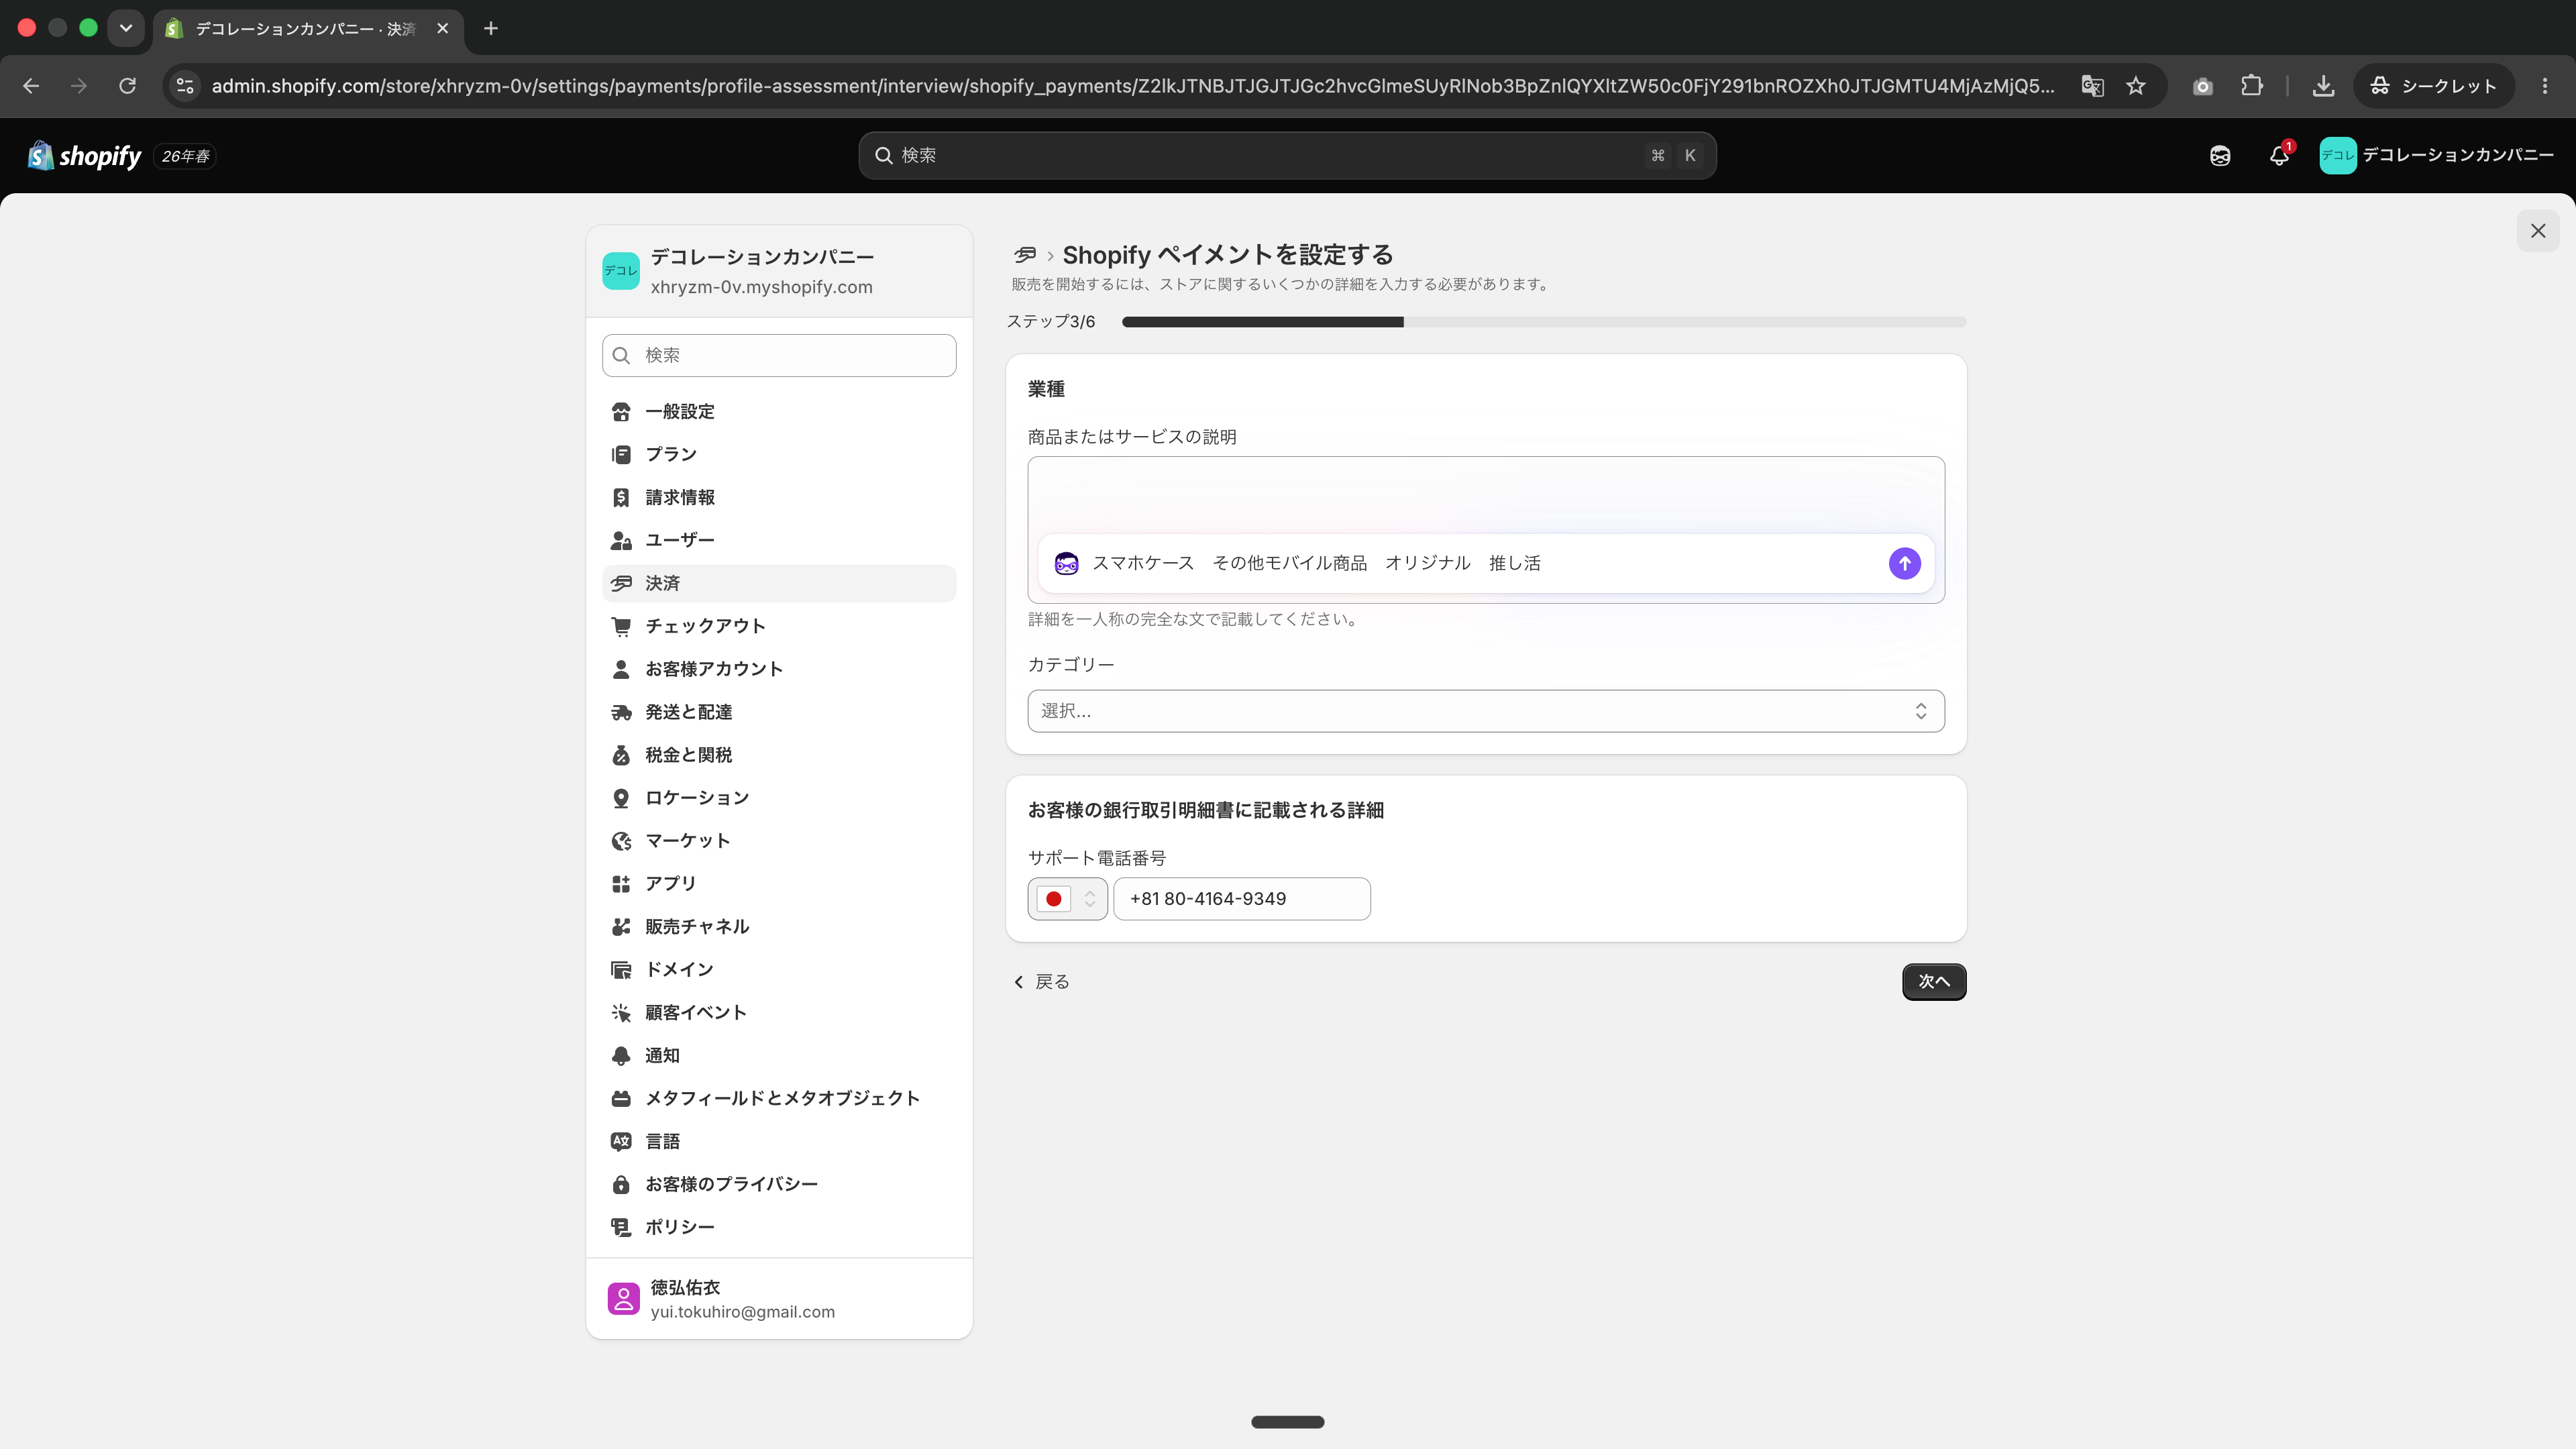This screenshot has height=1449, width=2576.
Task: Click the purple send arrow in description box
Action: tap(1904, 563)
